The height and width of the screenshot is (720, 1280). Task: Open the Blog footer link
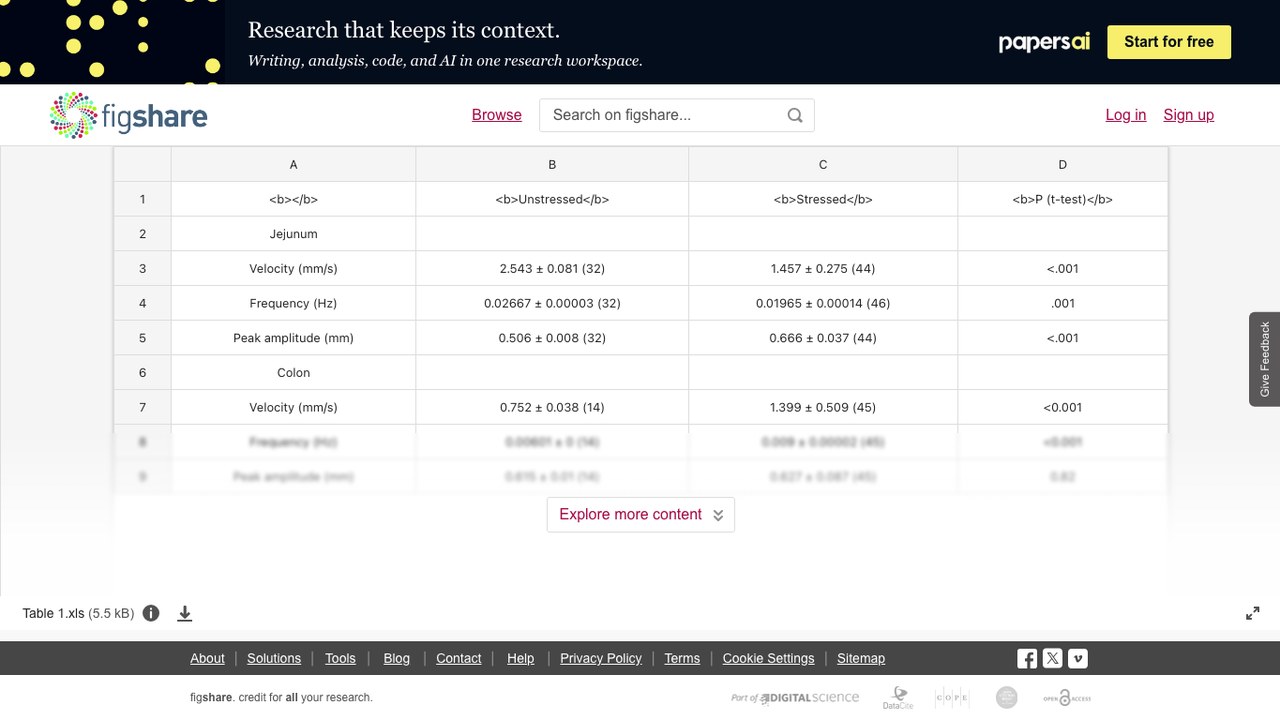coord(397,658)
